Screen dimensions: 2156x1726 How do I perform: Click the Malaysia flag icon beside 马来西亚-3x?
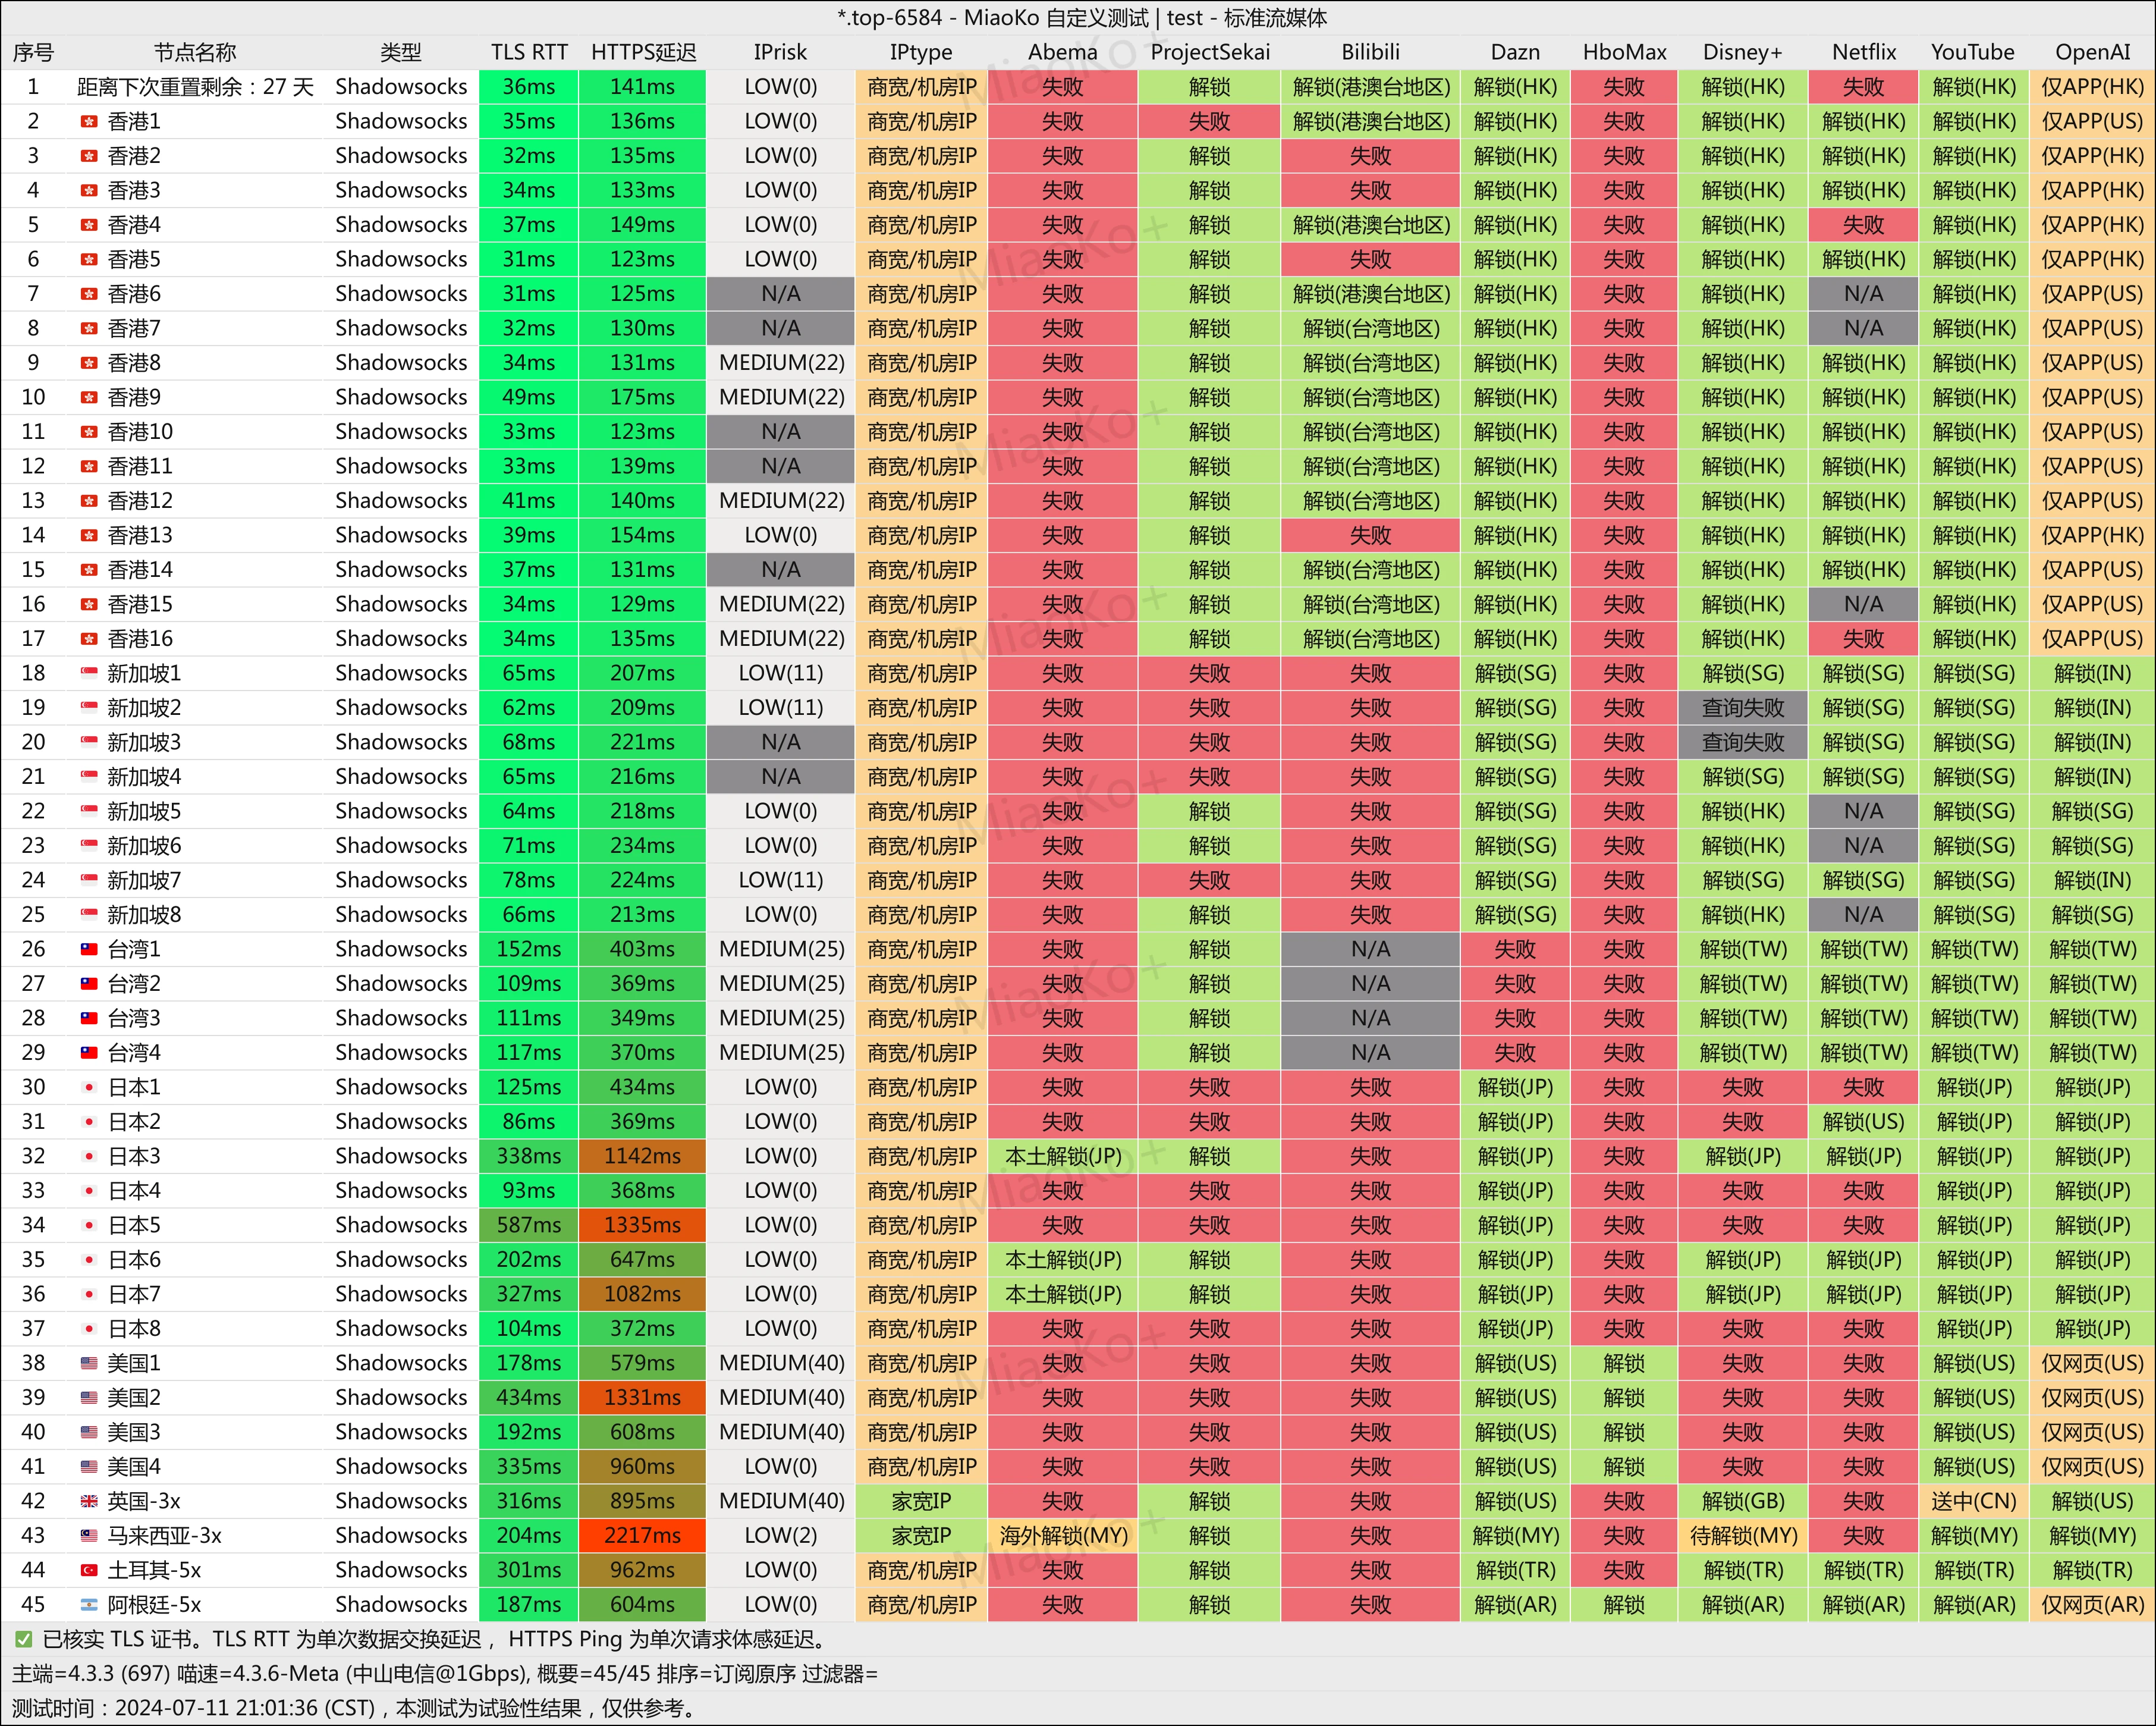(89, 1536)
